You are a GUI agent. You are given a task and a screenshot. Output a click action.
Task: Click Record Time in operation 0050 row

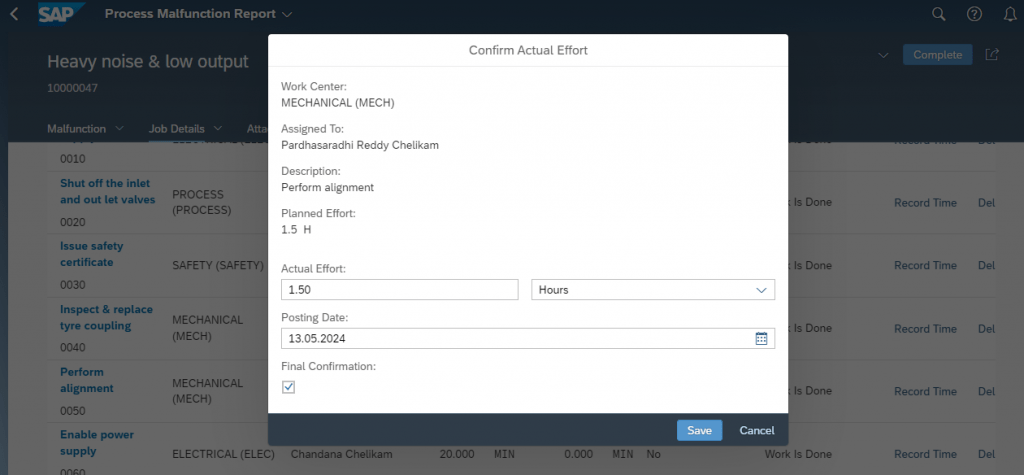click(x=925, y=391)
